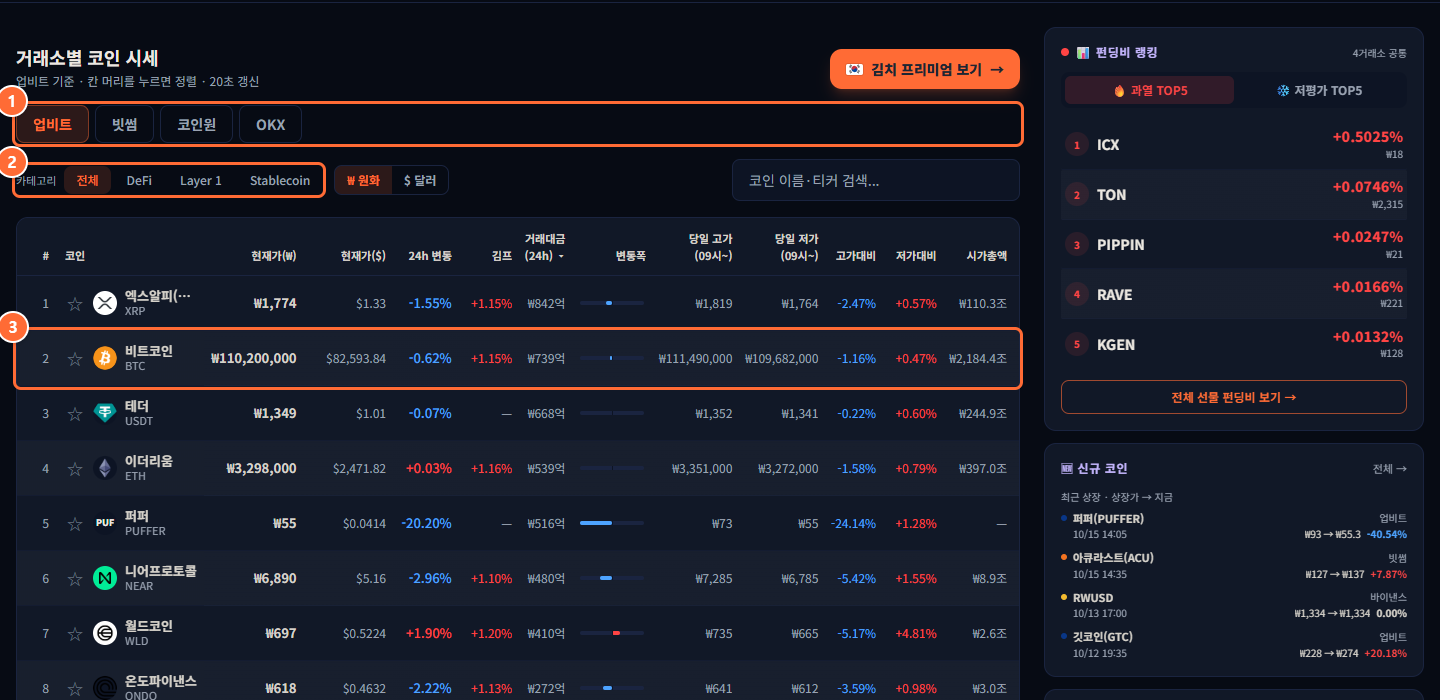Click the XRP coin logo

pyautogui.click(x=105, y=303)
